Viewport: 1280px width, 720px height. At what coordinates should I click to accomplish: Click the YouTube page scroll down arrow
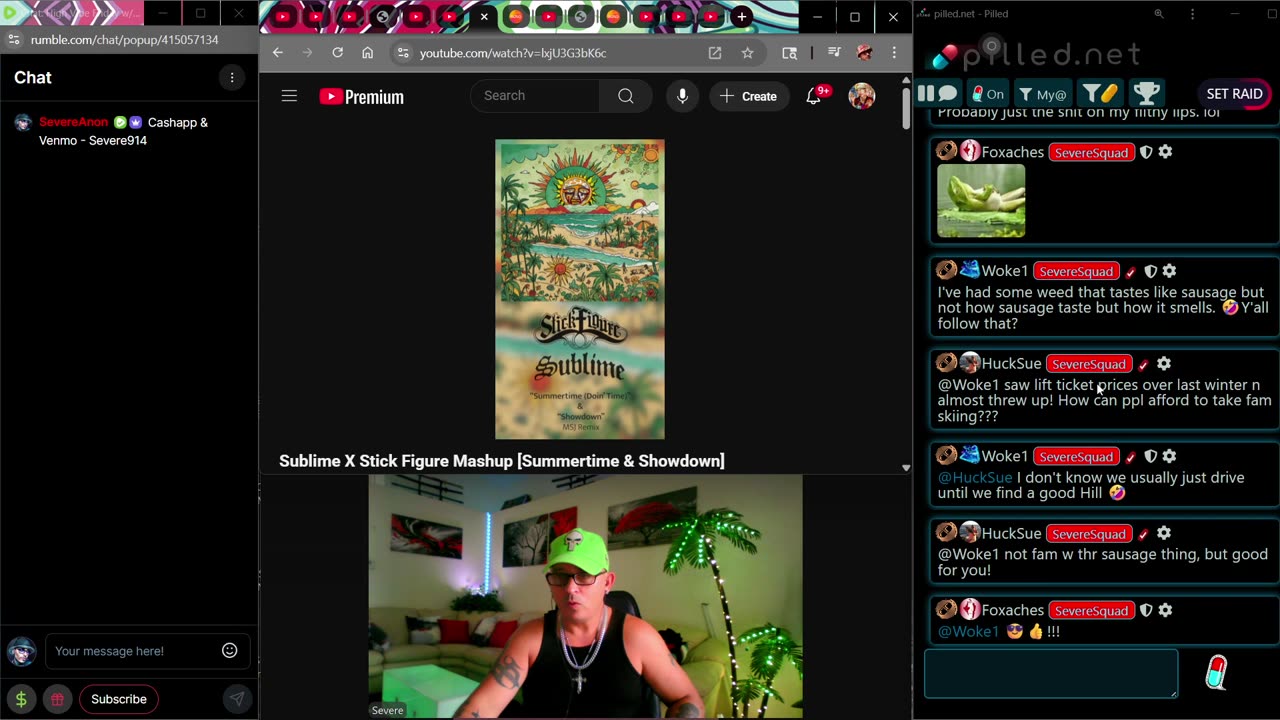tap(906, 467)
